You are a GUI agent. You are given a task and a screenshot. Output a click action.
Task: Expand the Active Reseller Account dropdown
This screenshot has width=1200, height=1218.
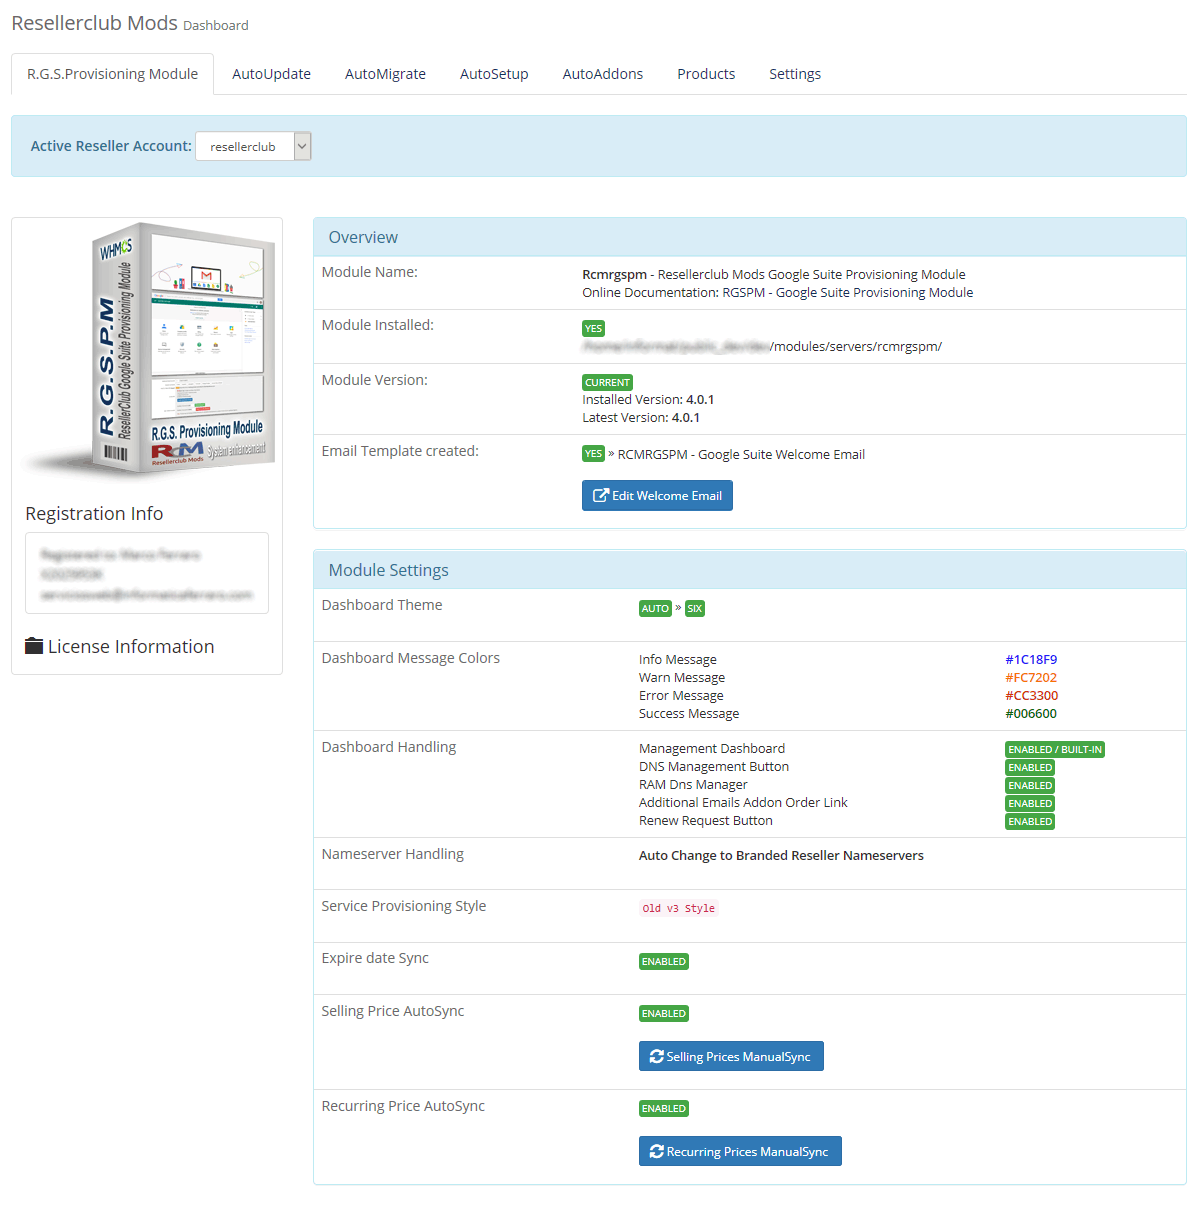coord(253,146)
